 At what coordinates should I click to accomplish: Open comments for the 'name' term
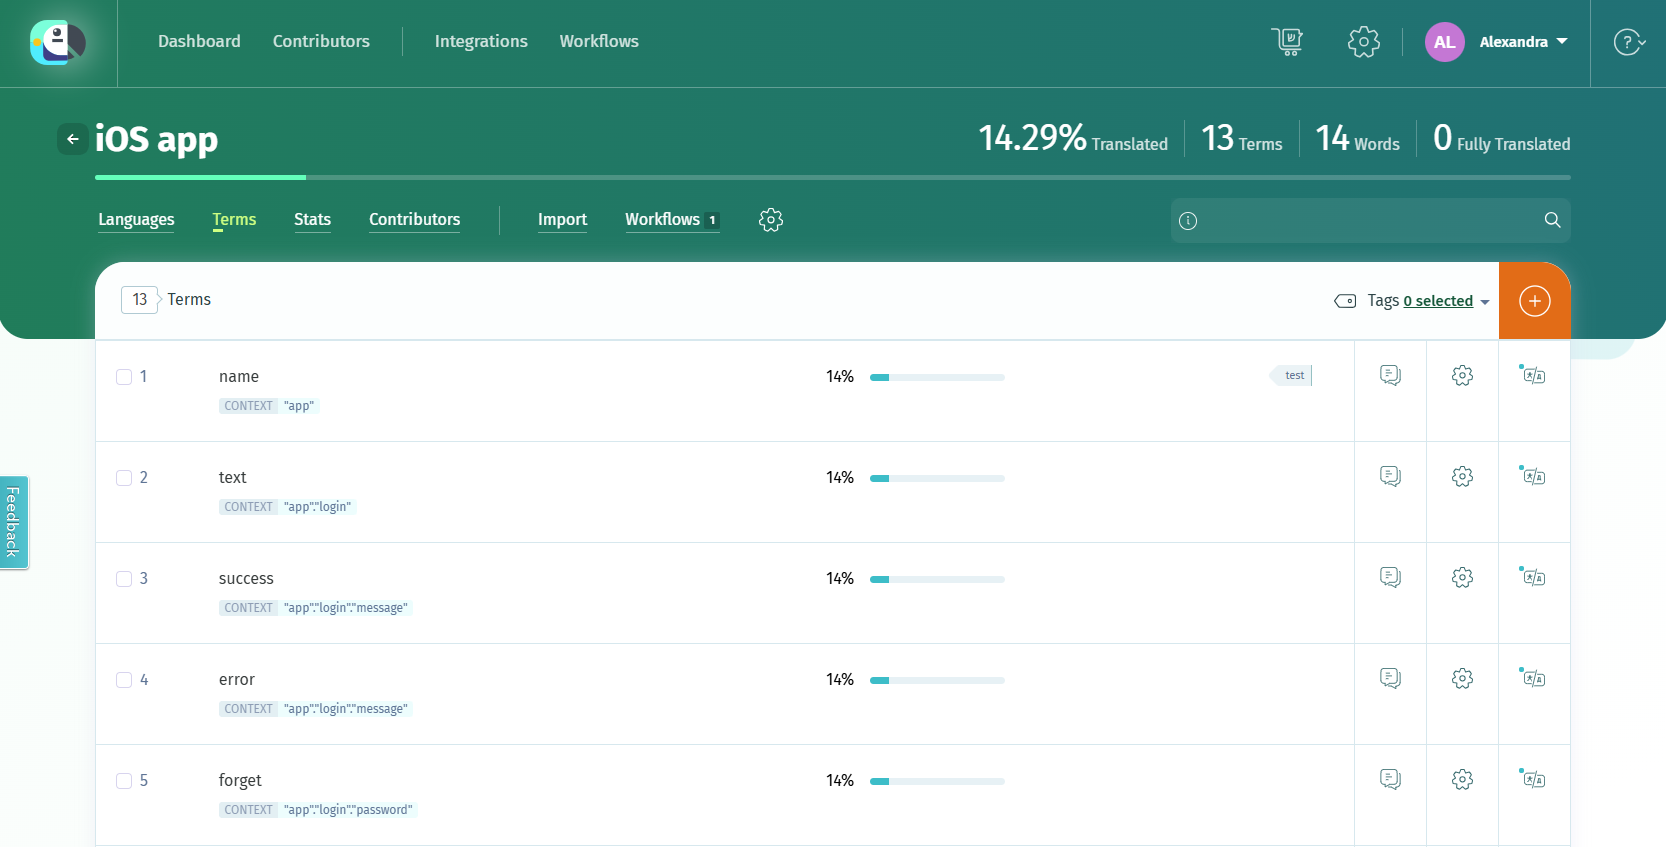click(x=1390, y=375)
